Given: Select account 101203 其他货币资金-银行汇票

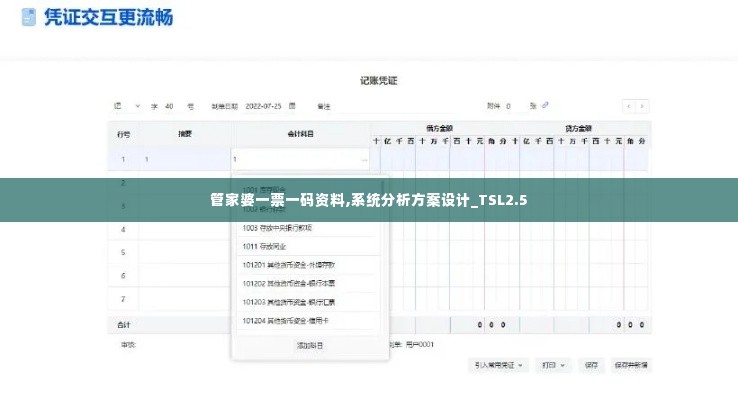Looking at the screenshot, I should coord(308,302).
